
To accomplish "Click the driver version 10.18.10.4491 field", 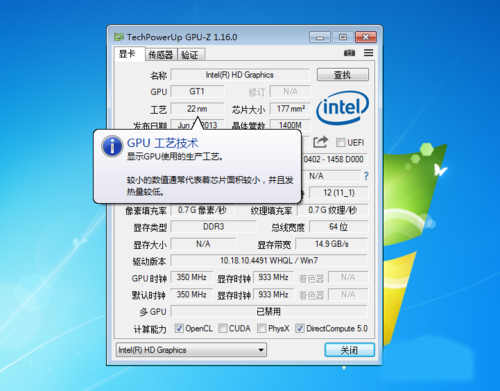I will [x=269, y=260].
